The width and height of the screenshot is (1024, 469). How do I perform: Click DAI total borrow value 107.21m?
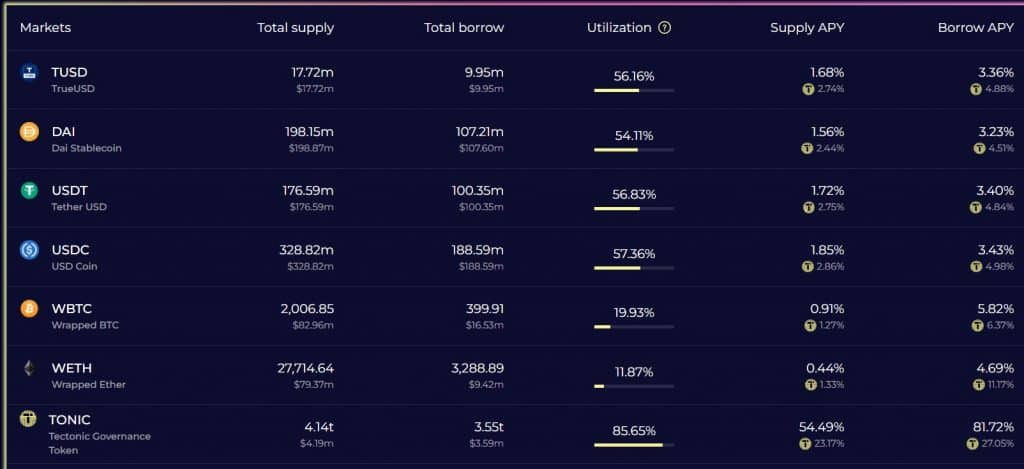pyautogui.click(x=479, y=132)
